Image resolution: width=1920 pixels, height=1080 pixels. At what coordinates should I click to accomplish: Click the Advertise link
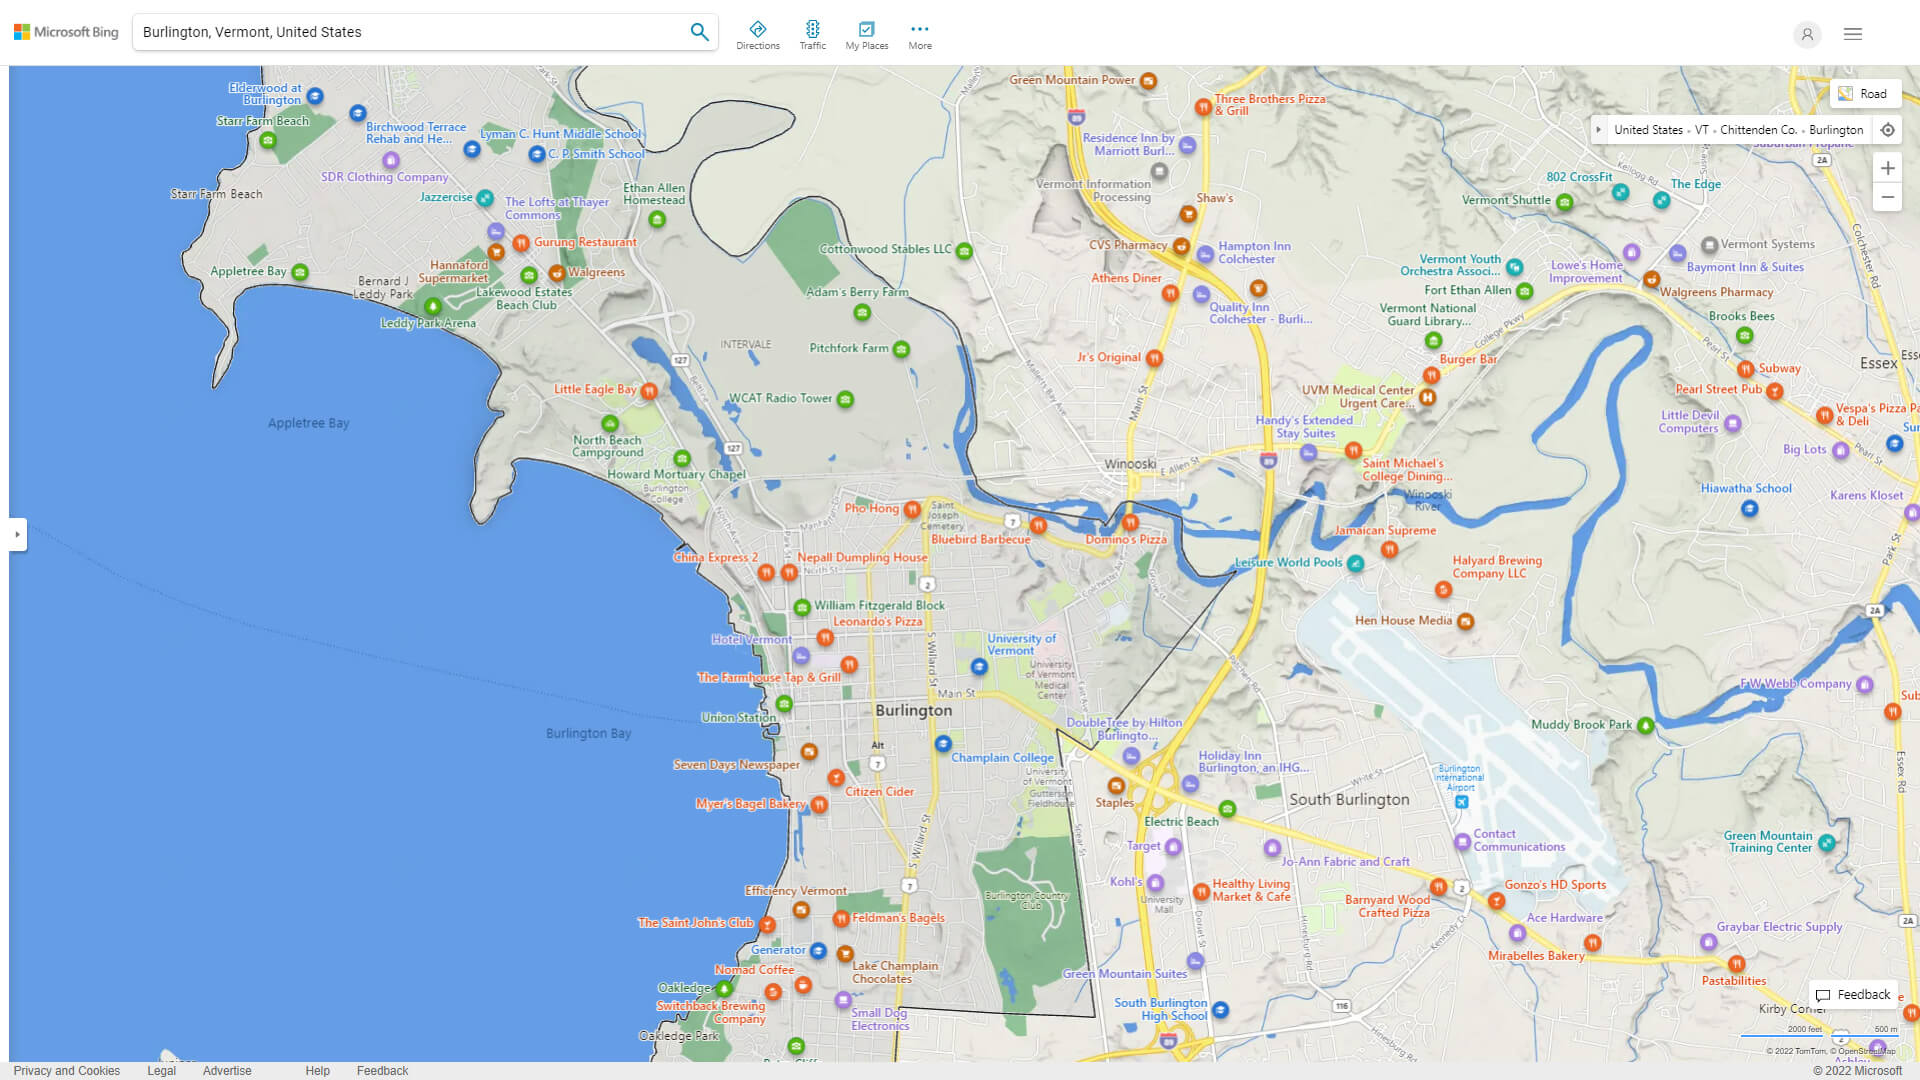click(x=227, y=1070)
